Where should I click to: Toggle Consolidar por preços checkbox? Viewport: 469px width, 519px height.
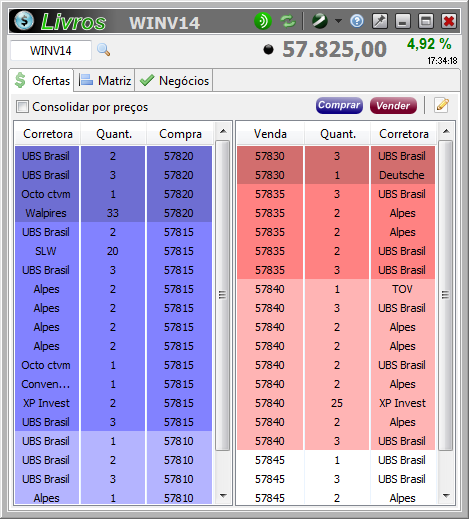click(22, 107)
